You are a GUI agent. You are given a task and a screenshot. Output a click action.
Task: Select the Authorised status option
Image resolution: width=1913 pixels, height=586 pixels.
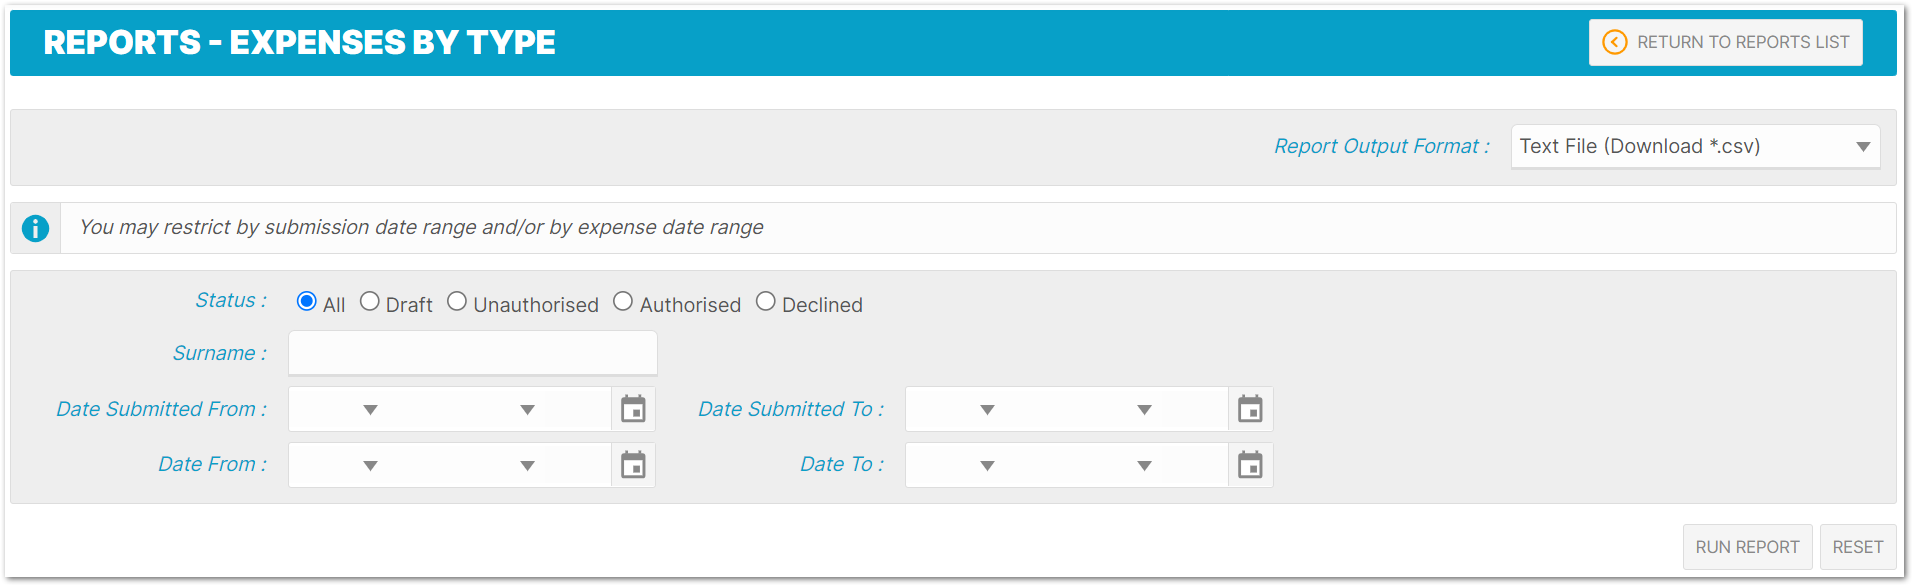623,301
